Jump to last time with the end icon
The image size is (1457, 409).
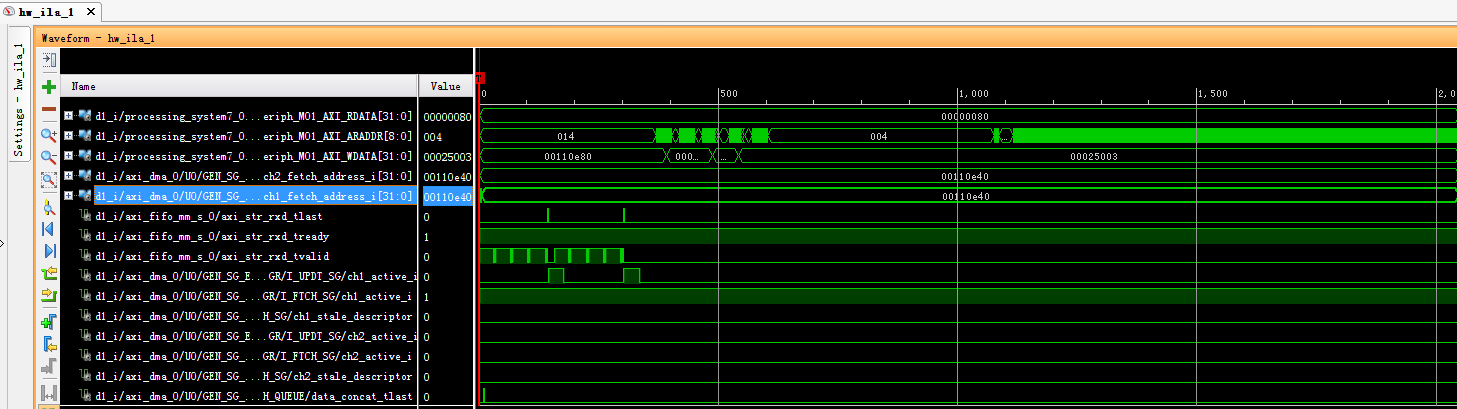click(49, 251)
